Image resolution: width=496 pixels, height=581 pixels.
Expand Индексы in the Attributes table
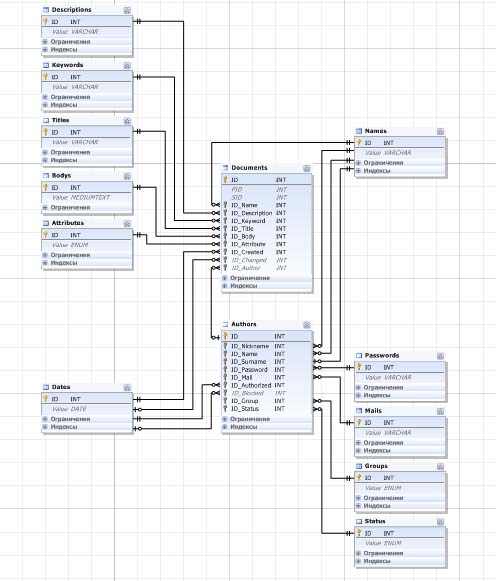tap(45, 263)
